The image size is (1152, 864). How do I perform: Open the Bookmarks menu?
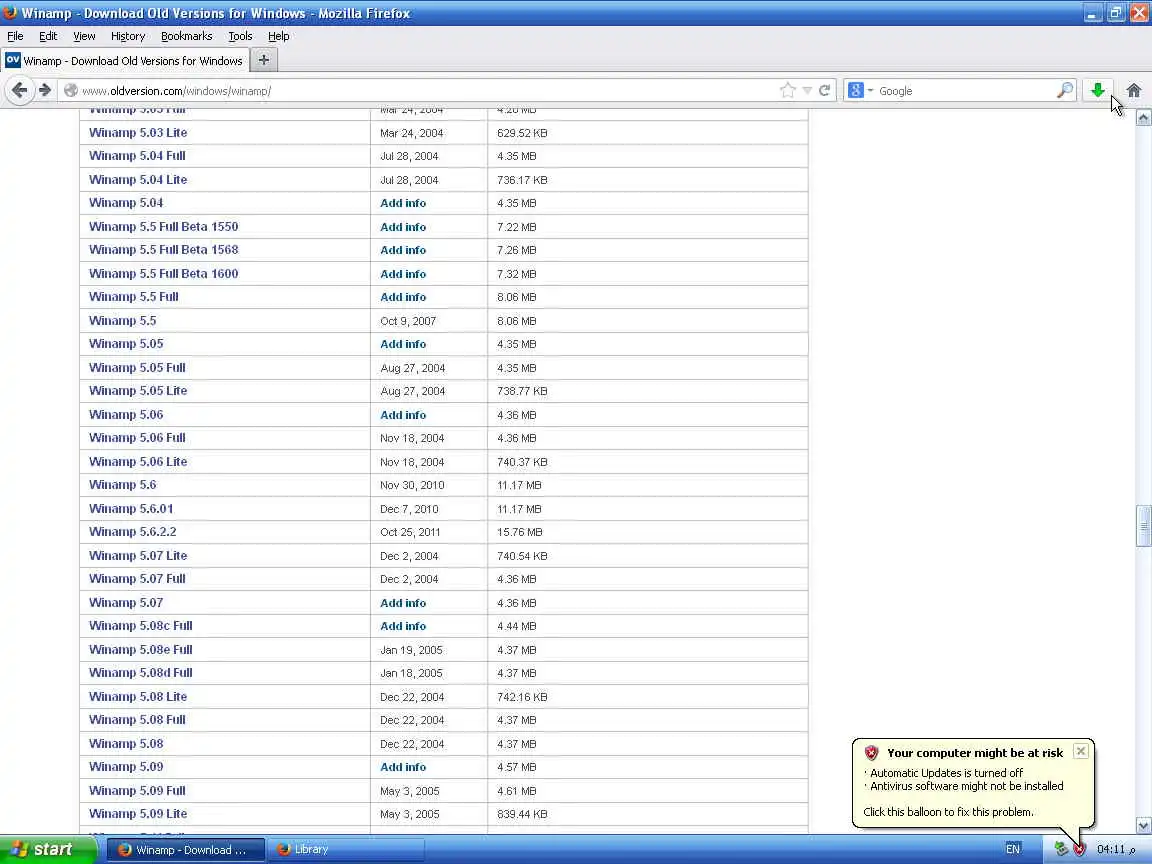tap(187, 36)
